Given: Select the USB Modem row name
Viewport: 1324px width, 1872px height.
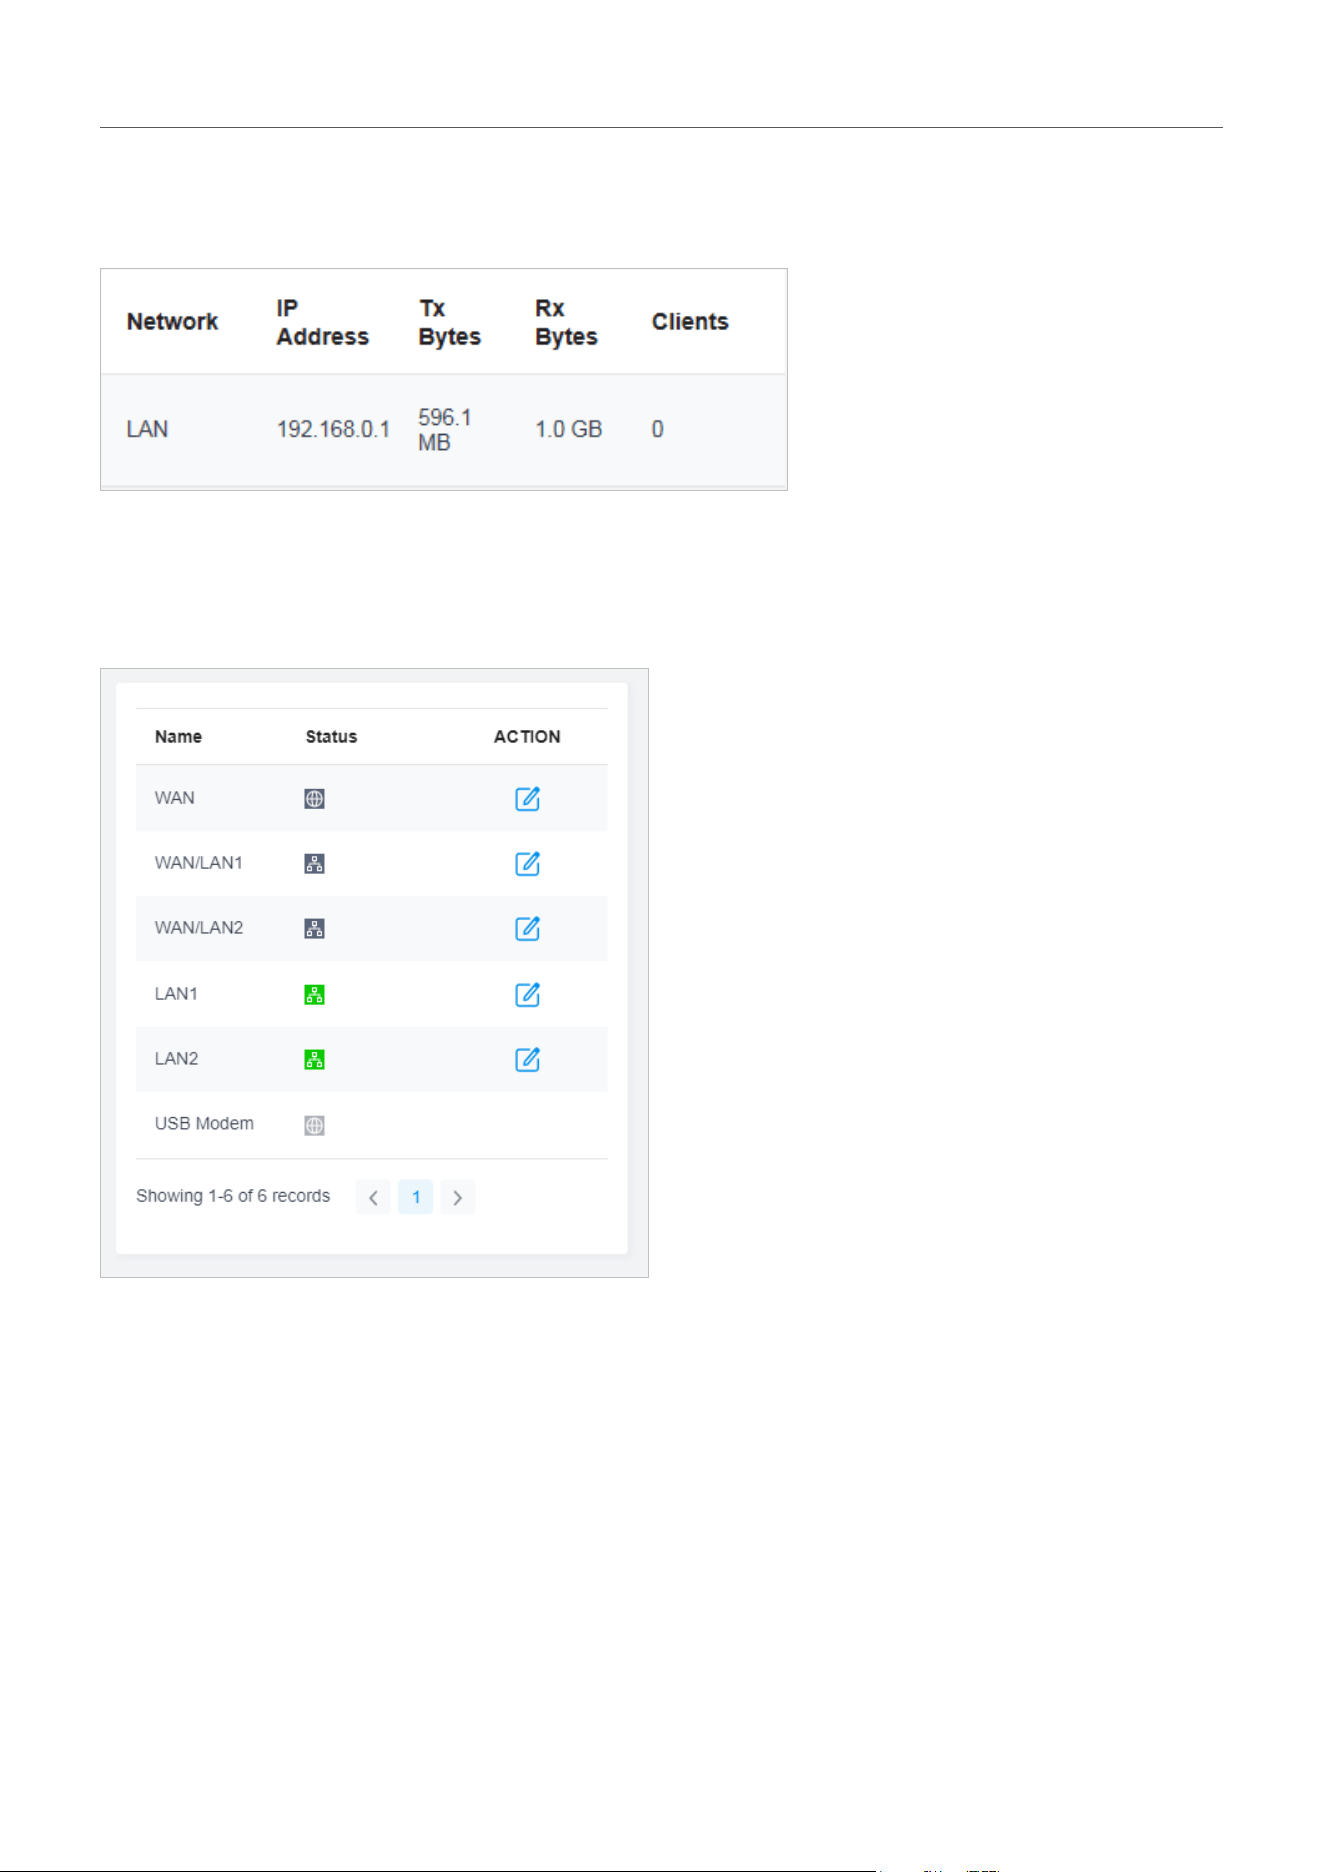Looking at the screenshot, I should pos(204,1124).
